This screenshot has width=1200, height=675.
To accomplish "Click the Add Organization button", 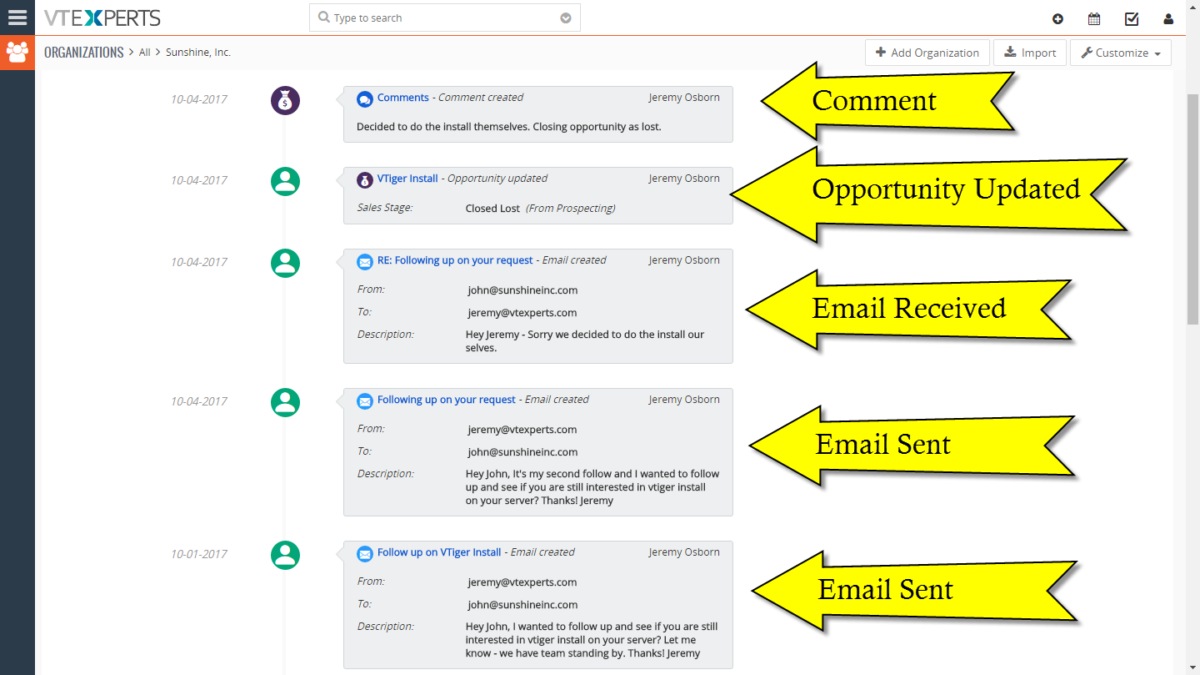I will pyautogui.click(x=927, y=53).
